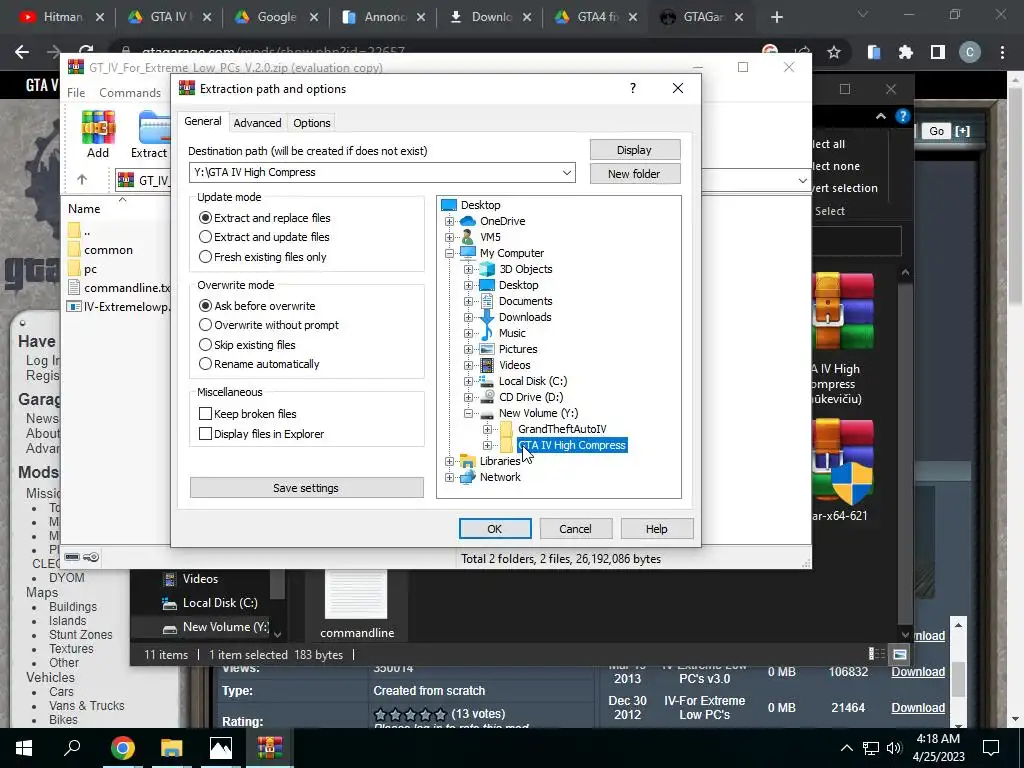Open the Photos app on taskbar

[x=221, y=747]
